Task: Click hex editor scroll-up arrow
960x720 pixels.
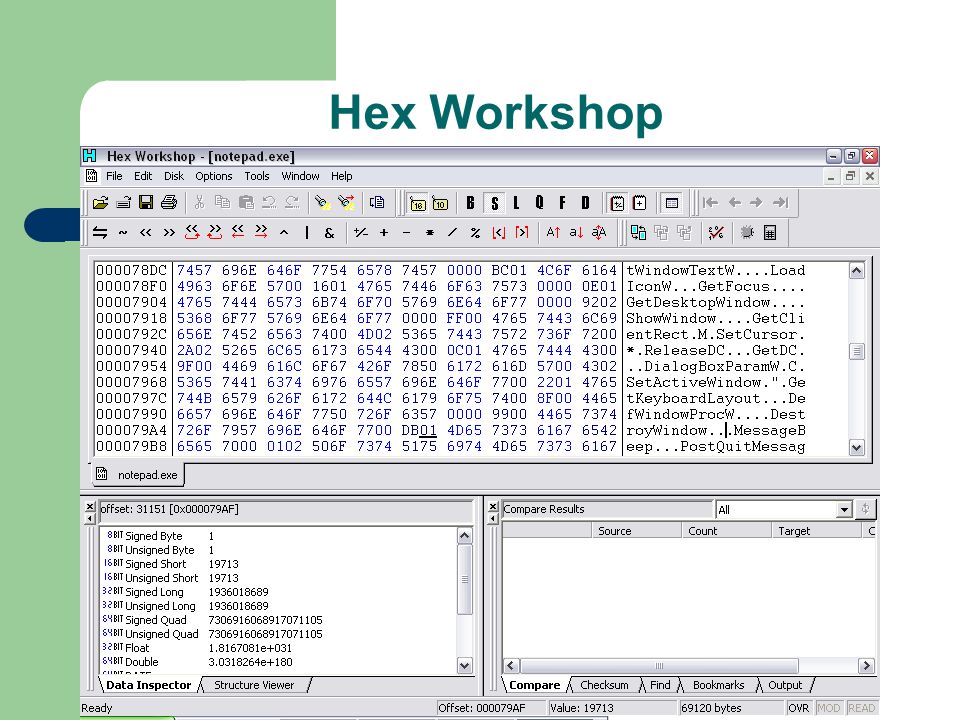Action: (x=857, y=271)
